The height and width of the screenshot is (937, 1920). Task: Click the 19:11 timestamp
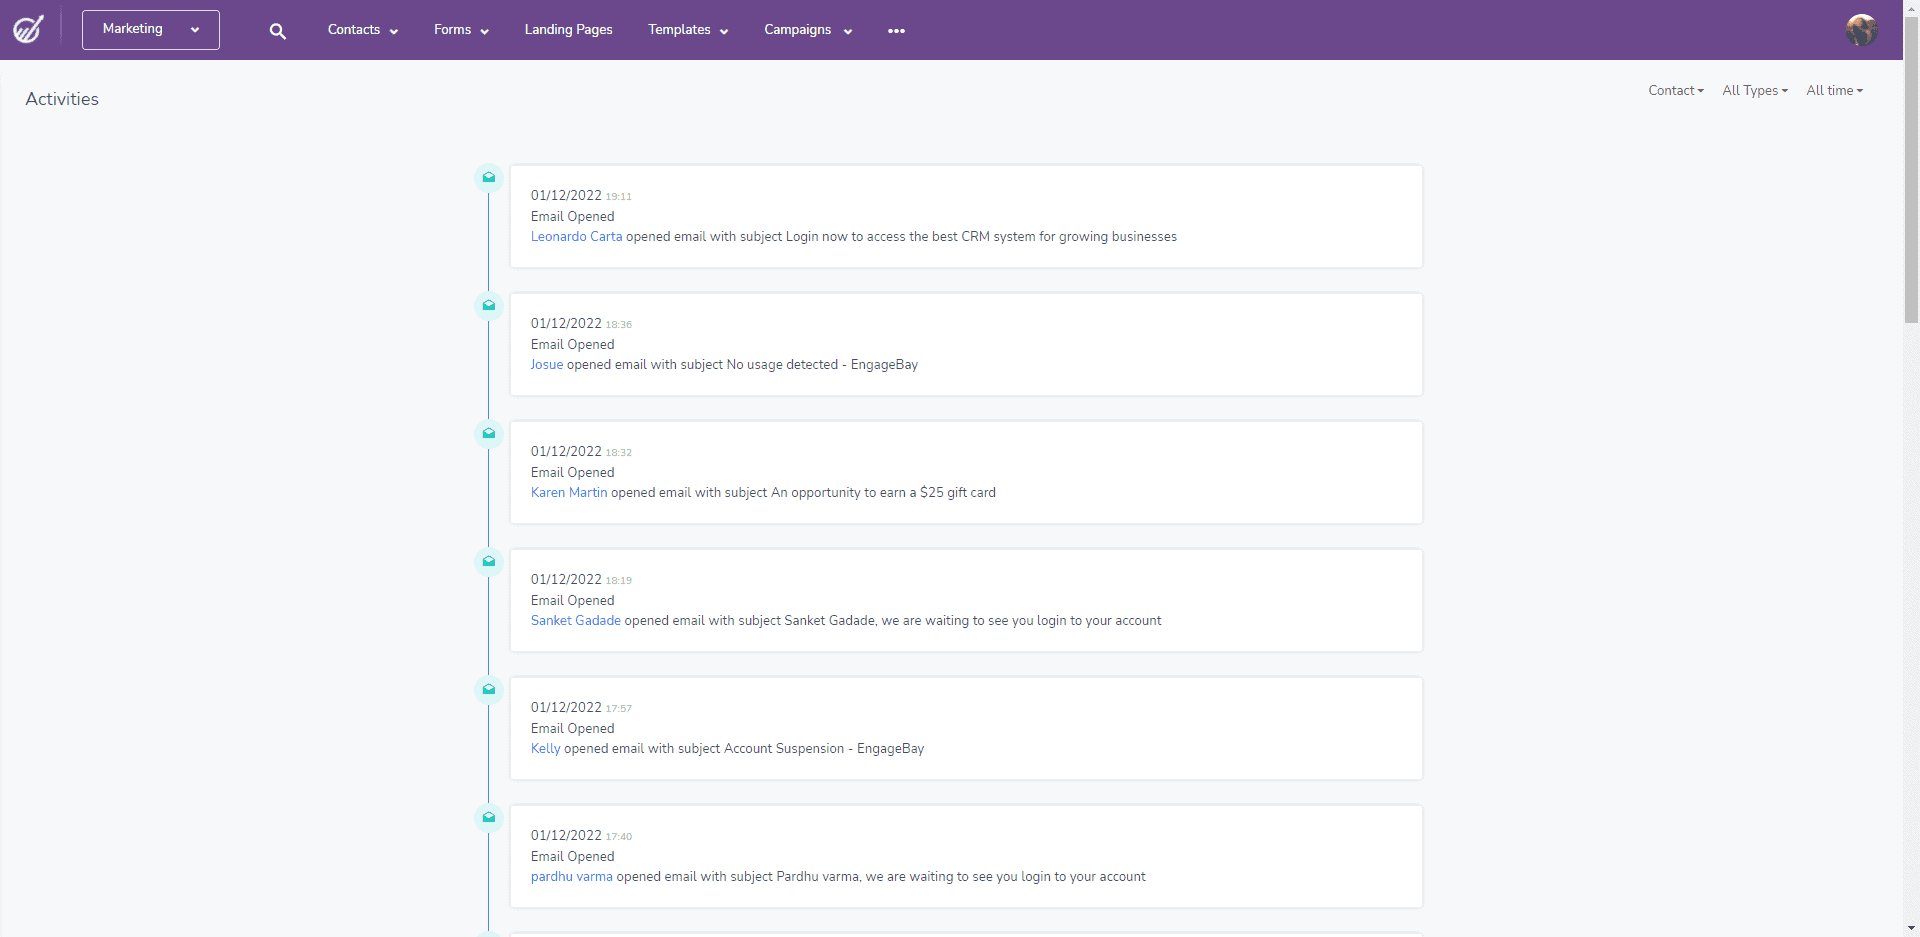click(x=618, y=197)
